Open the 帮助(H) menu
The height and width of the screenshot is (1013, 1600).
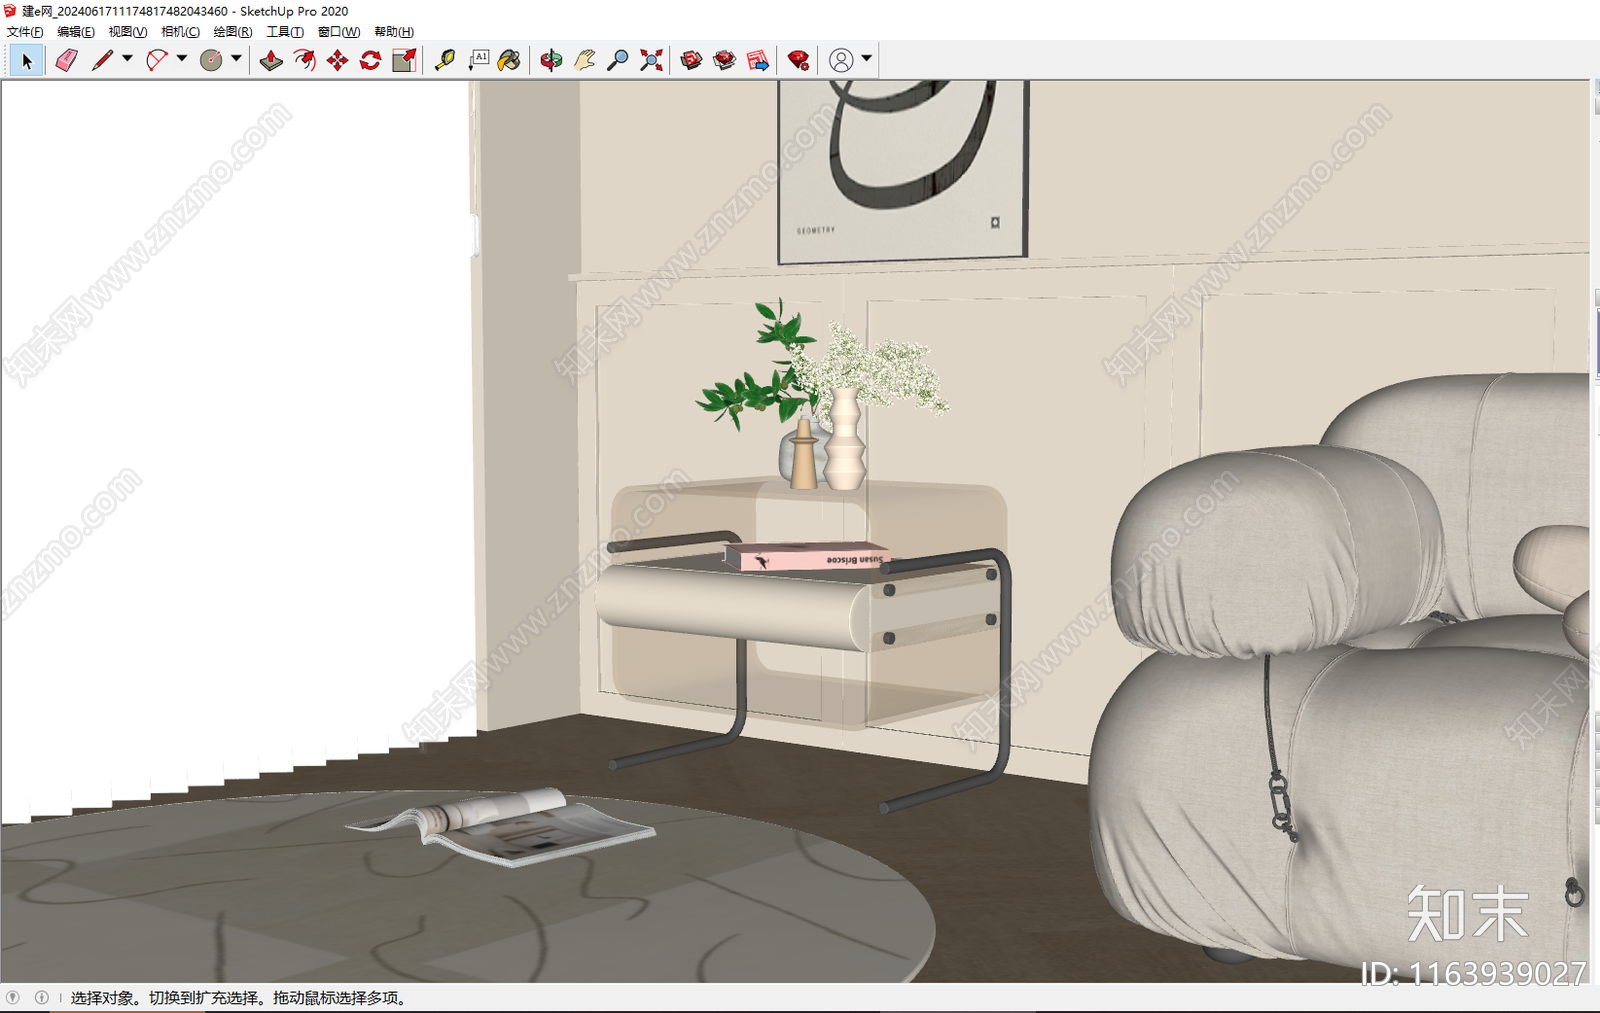(394, 32)
